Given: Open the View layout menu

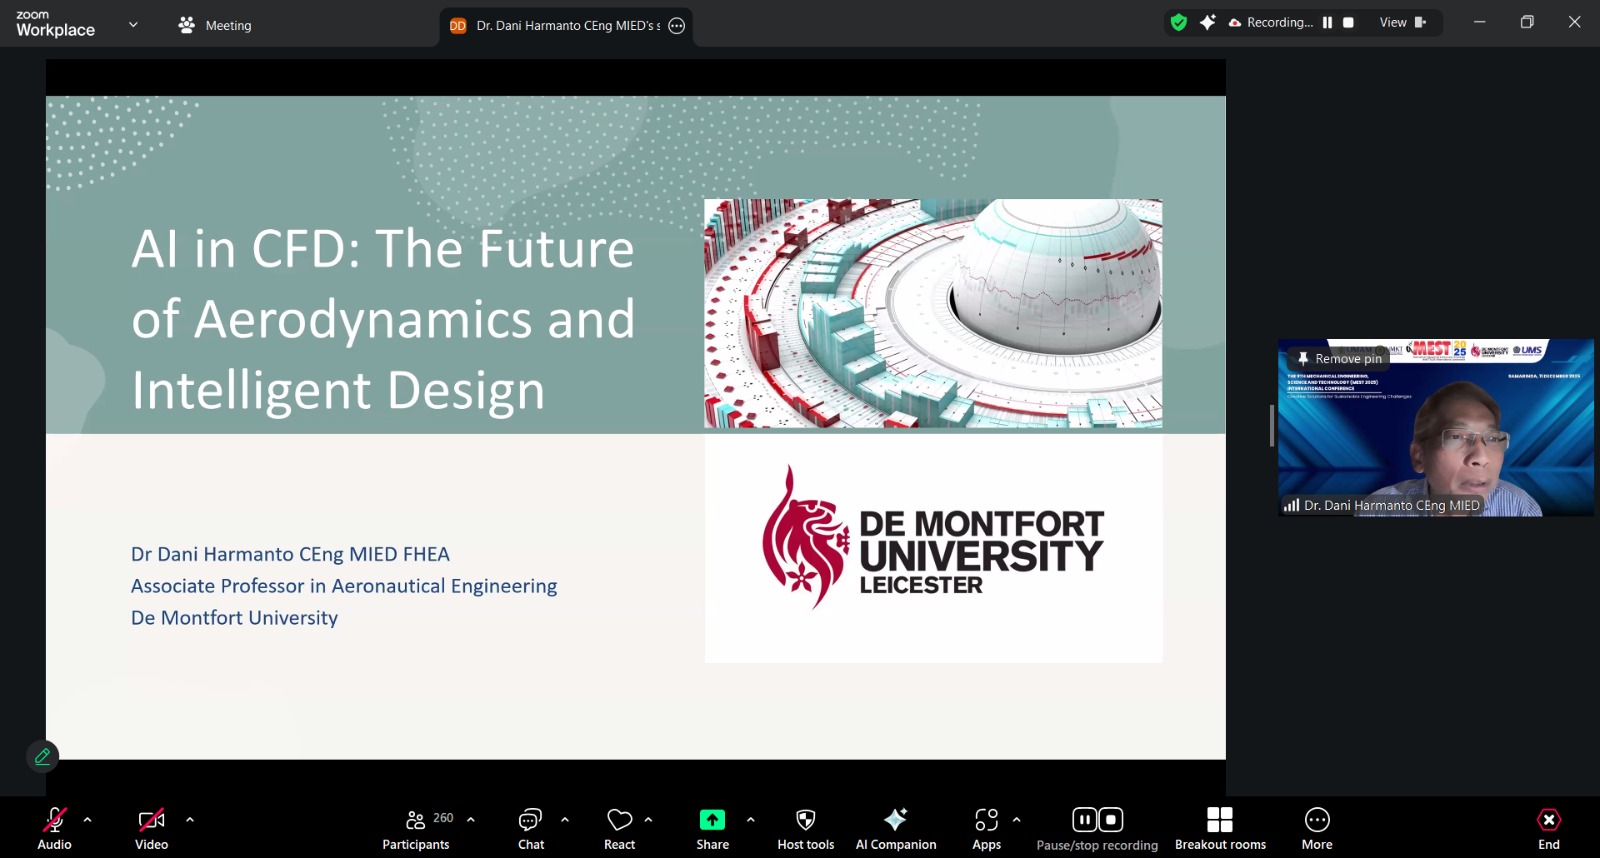Looking at the screenshot, I should [x=1402, y=23].
